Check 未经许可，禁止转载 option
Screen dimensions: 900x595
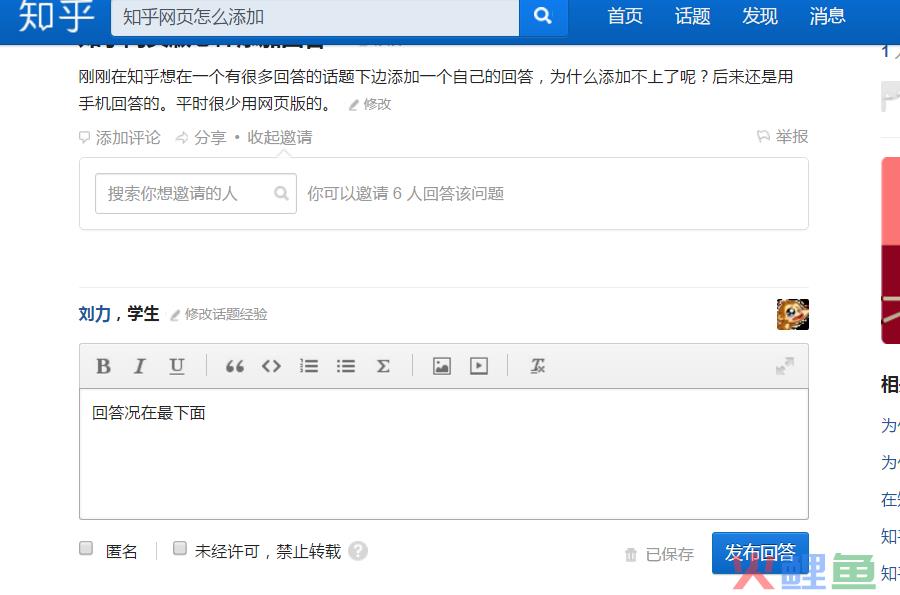[180, 548]
